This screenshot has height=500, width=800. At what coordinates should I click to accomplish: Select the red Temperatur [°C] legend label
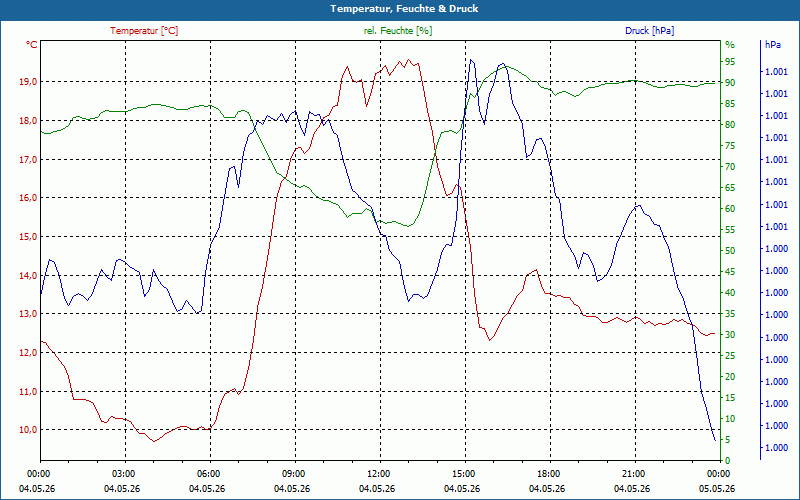(144, 31)
